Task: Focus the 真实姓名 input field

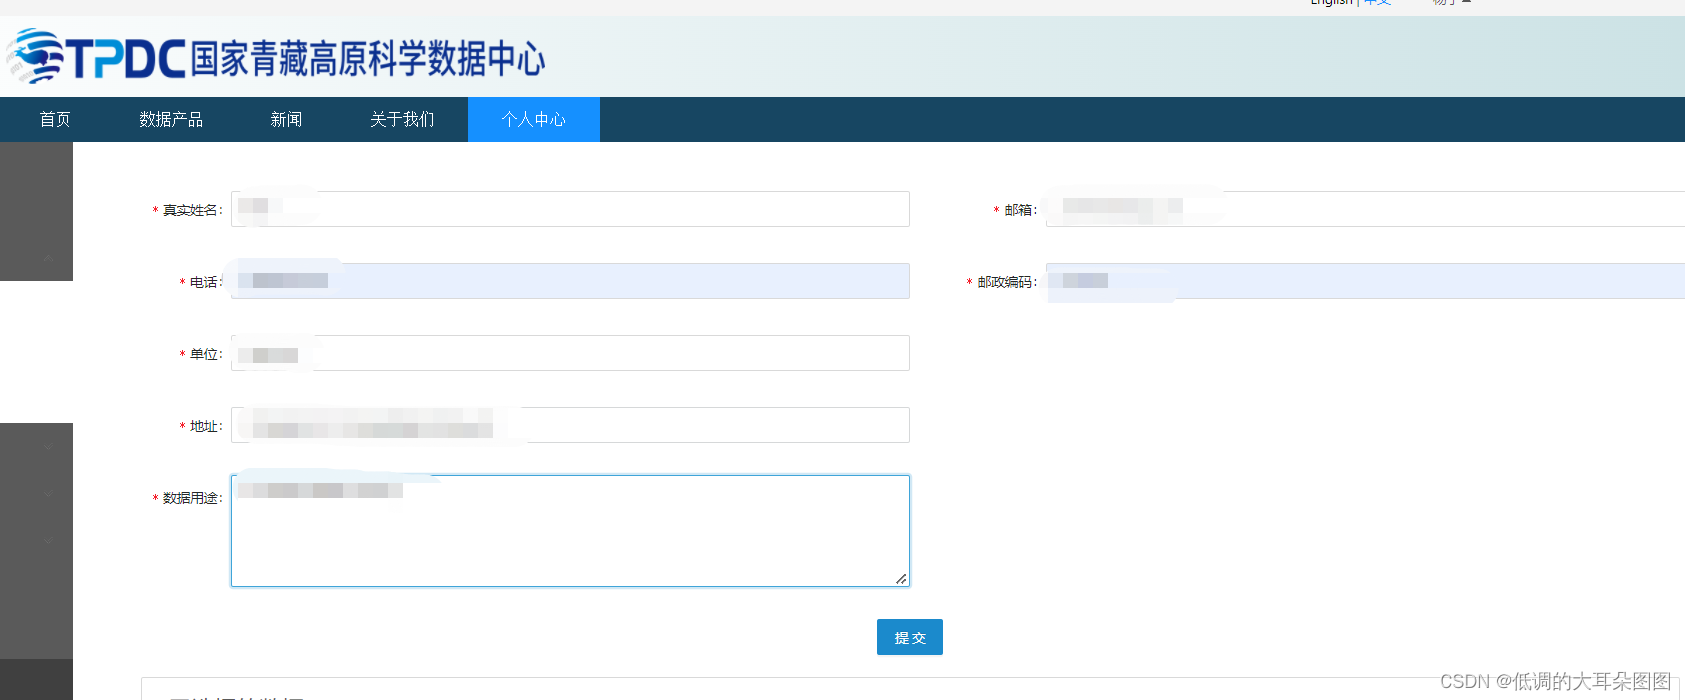Action: point(570,209)
